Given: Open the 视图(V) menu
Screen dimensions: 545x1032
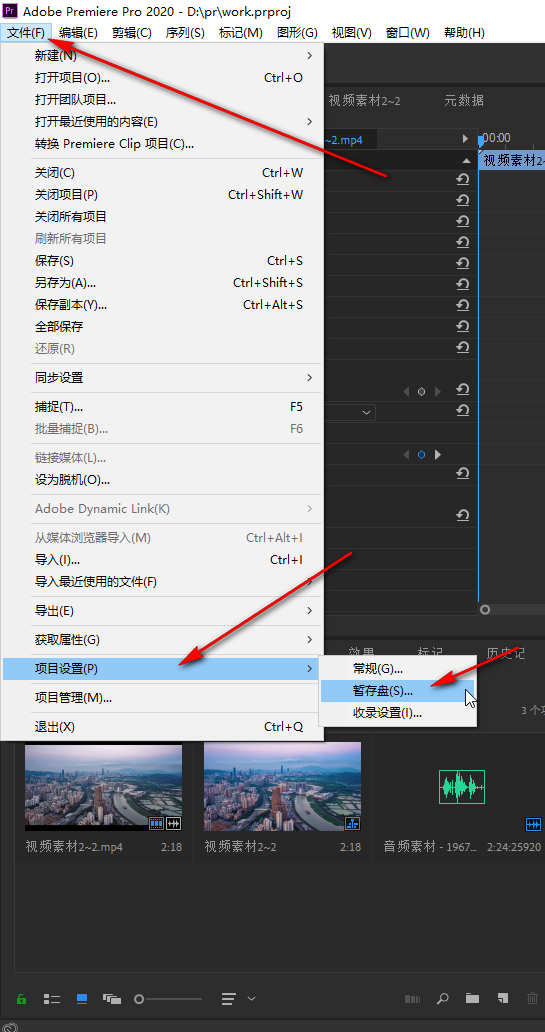Looking at the screenshot, I should (x=351, y=33).
